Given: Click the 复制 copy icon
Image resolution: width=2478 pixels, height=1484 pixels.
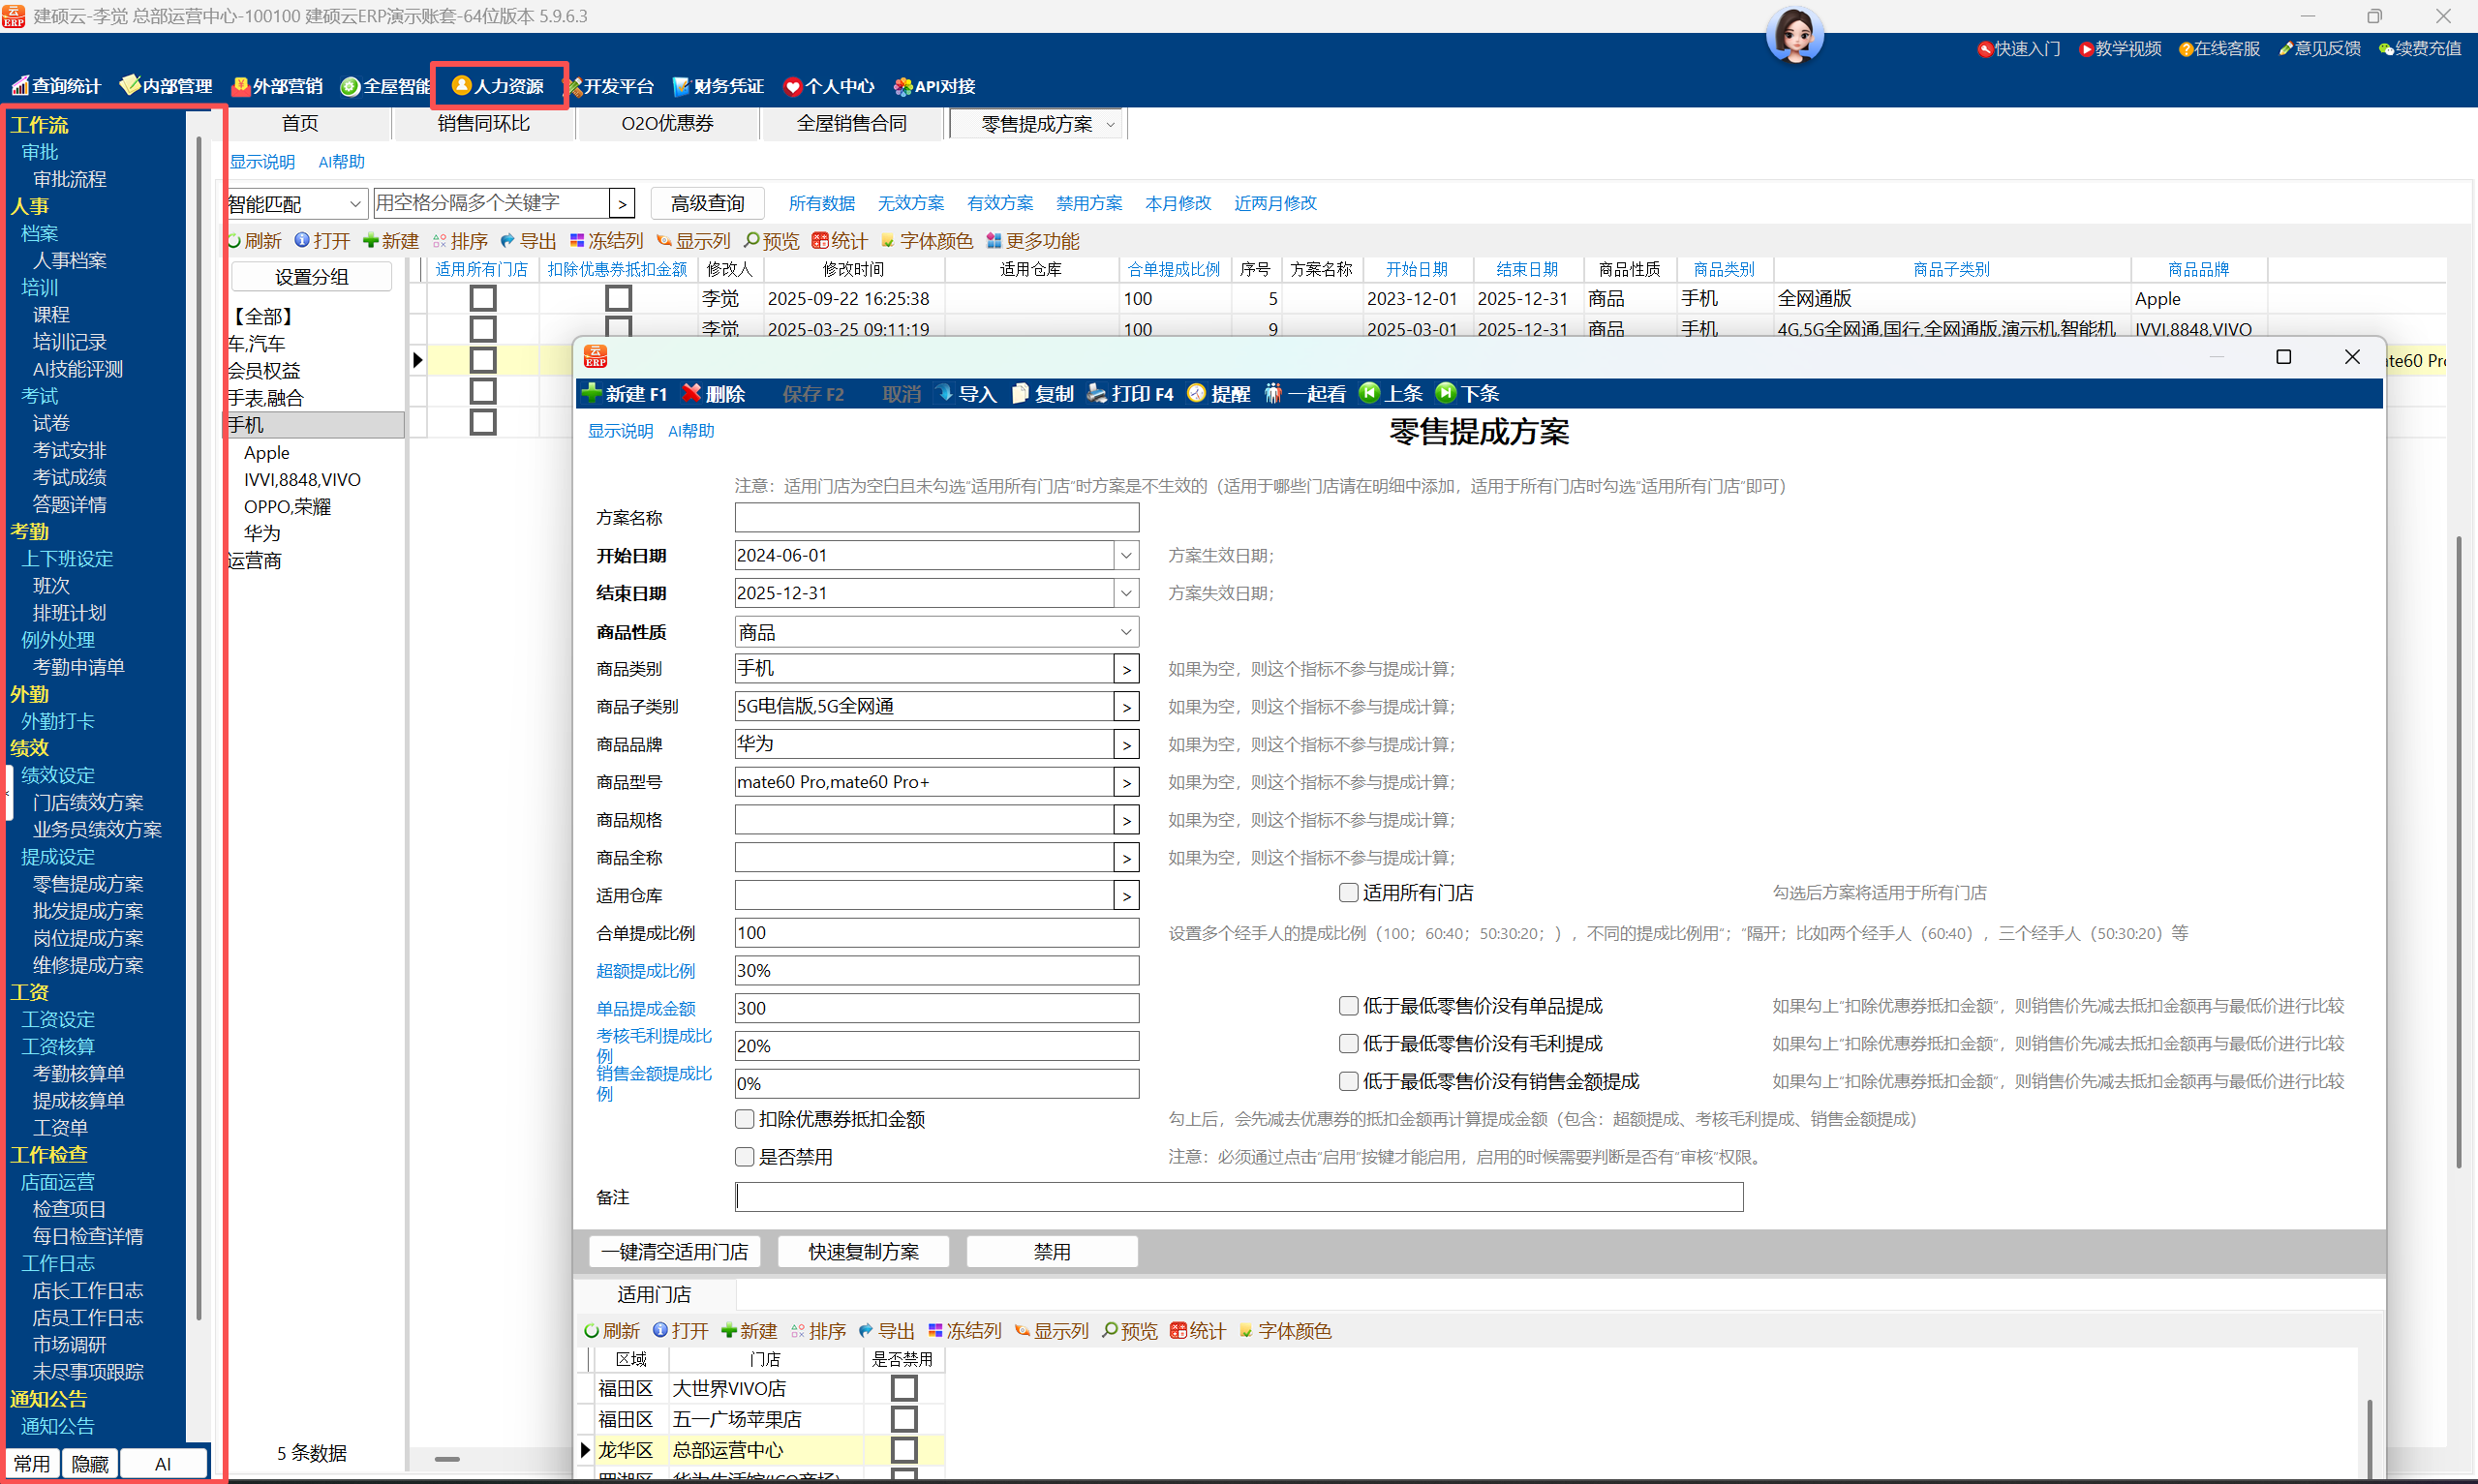Looking at the screenshot, I should click(1020, 393).
